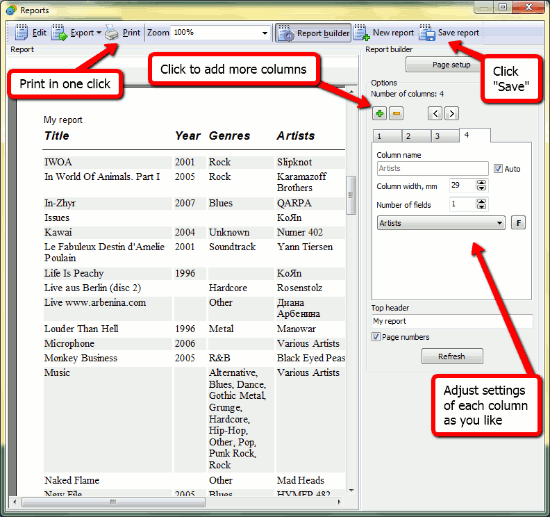Viewport: 550px width, 517px height.
Task: Click the Mad Heads artist cell
Action: coord(301,480)
